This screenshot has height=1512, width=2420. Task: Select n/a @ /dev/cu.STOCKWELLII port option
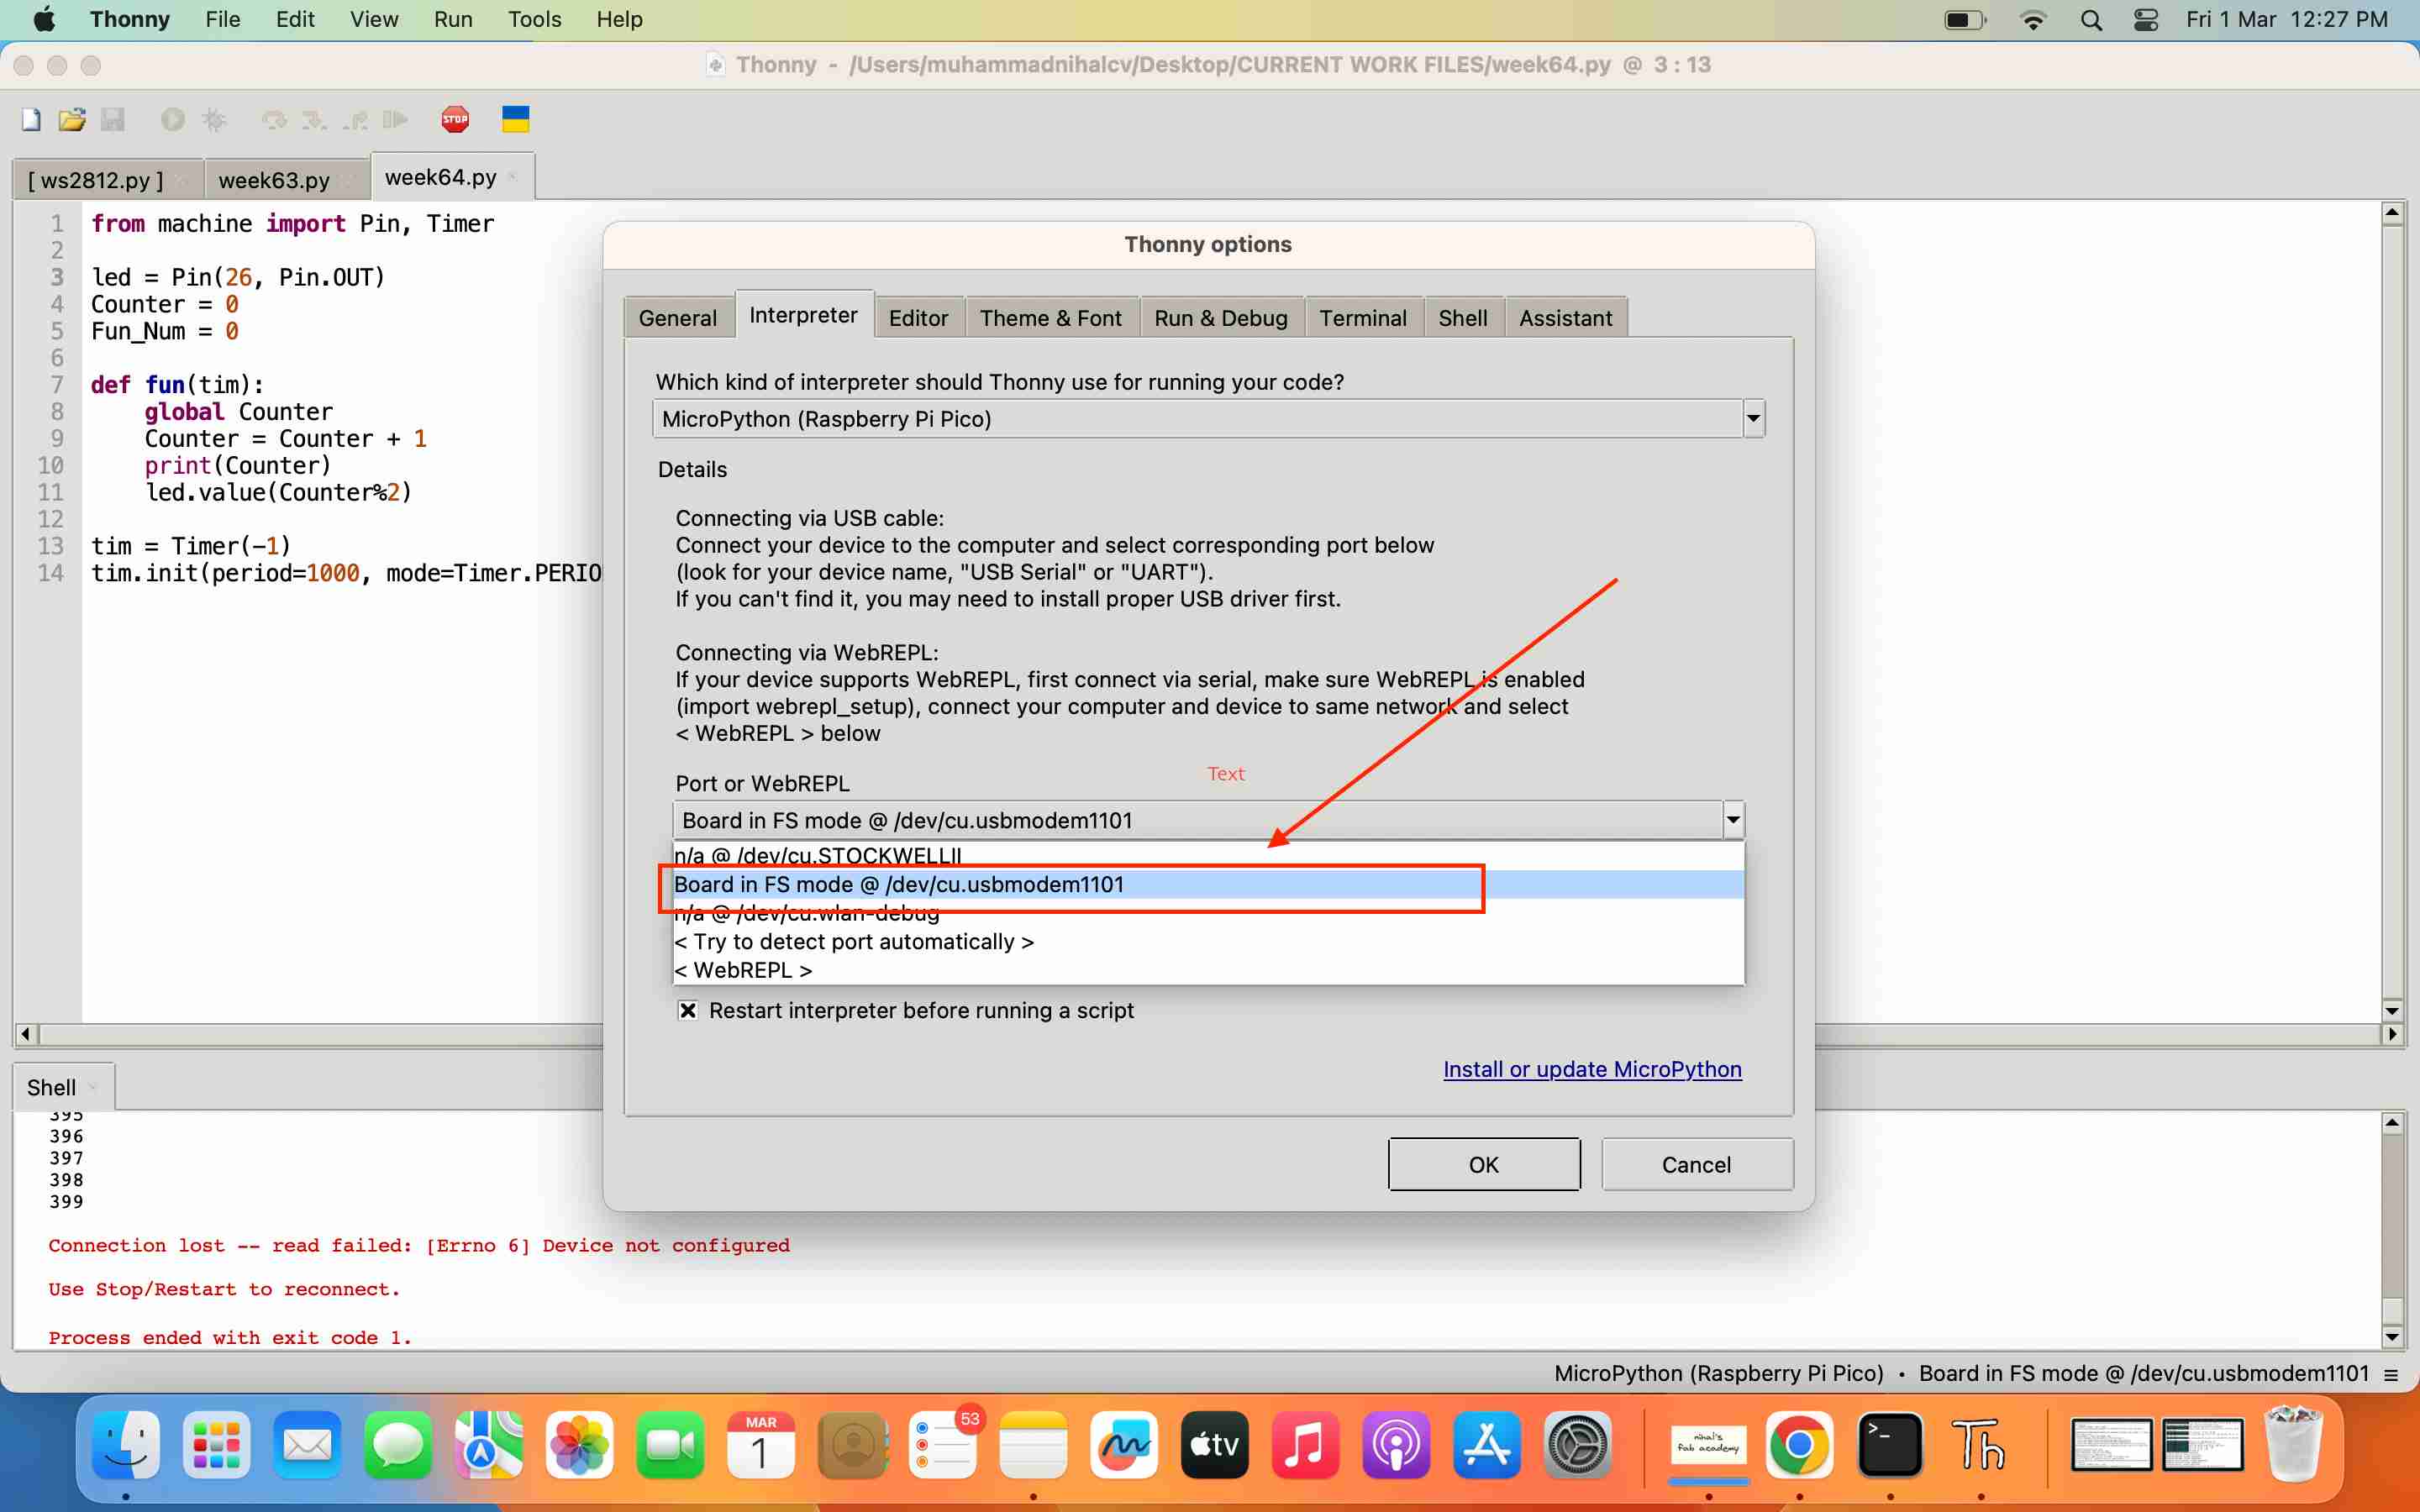[x=1208, y=855]
